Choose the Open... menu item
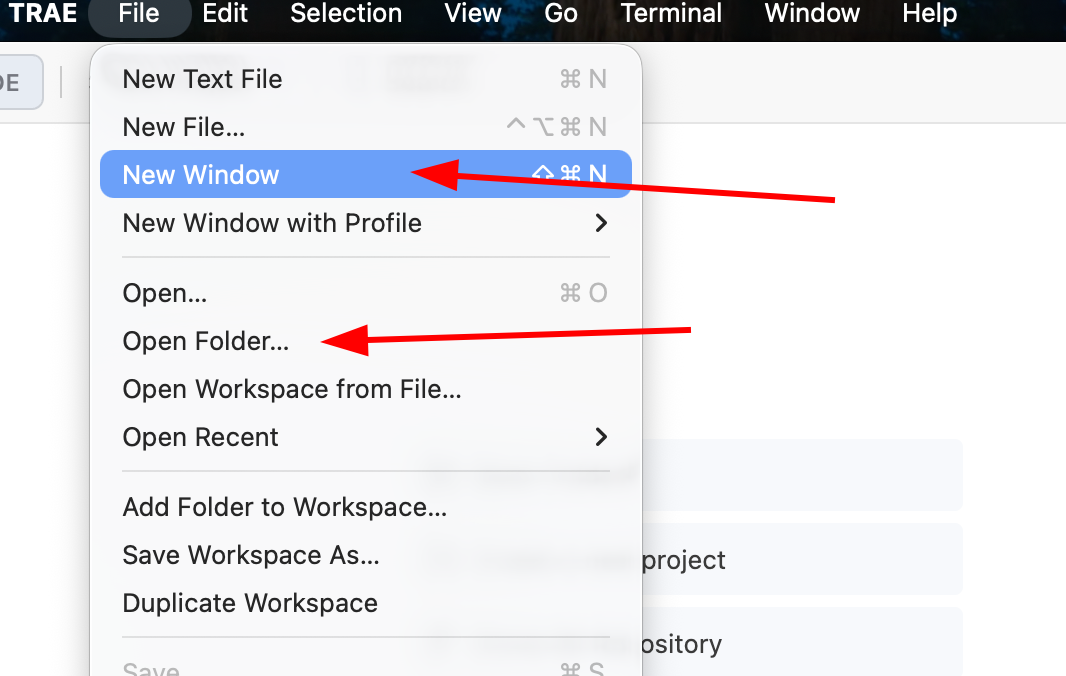This screenshot has height=676, width=1066. point(165,293)
